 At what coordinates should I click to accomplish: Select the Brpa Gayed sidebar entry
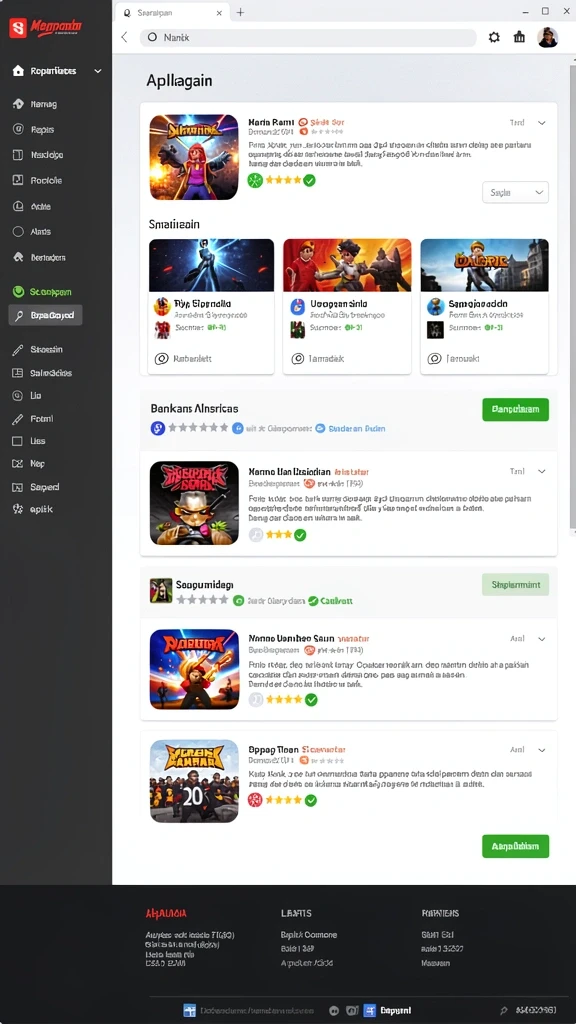45,315
